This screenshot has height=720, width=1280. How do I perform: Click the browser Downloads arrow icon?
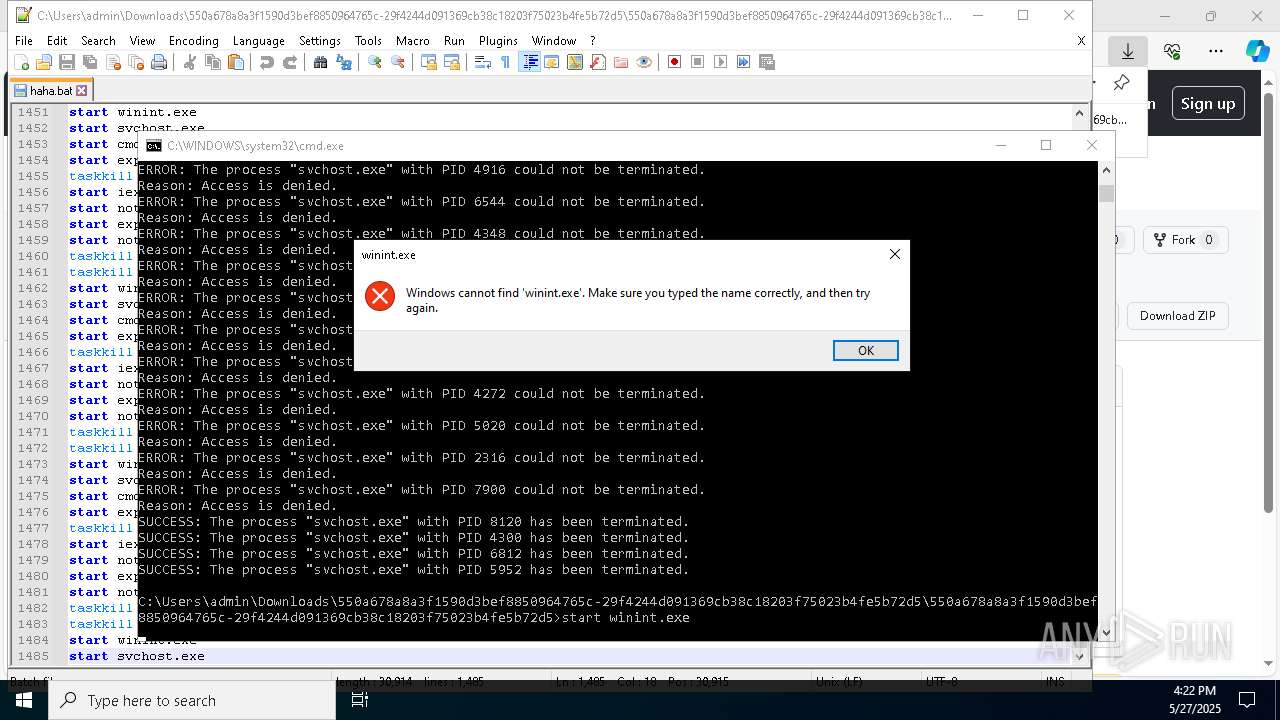1127,51
